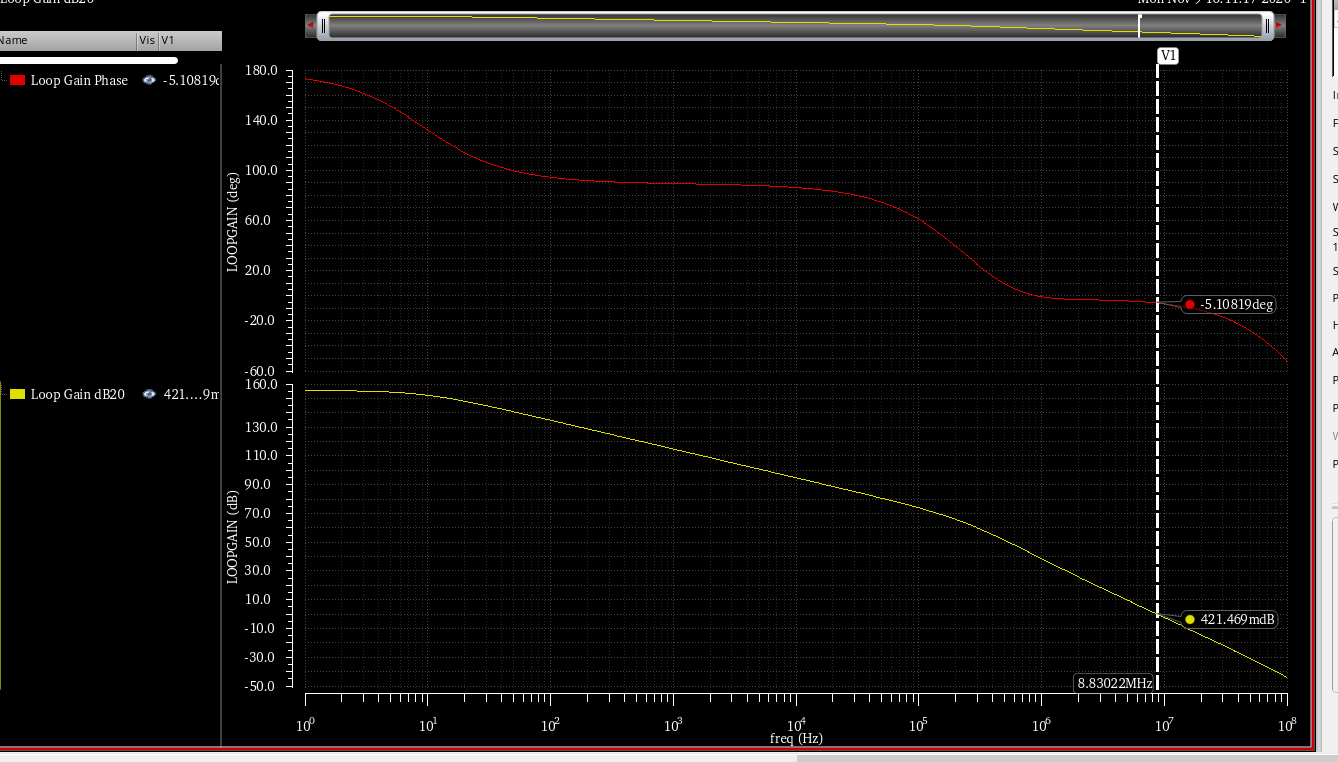
Task: Toggle the eye visibility for Loop Gain dB20
Action: (x=148, y=394)
